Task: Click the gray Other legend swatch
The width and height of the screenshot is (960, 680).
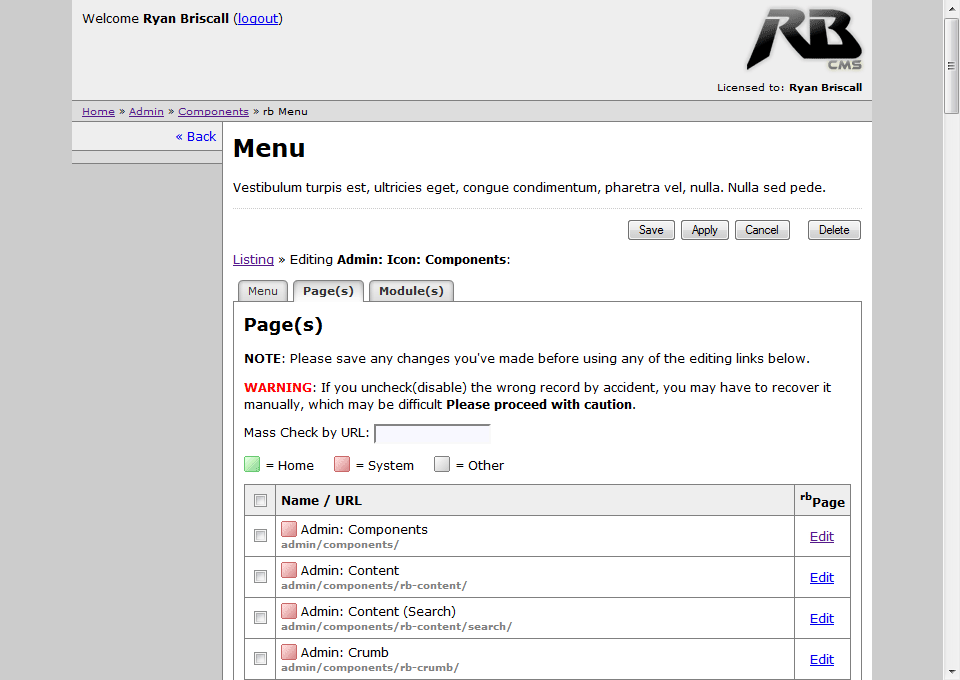Action: 442,464
